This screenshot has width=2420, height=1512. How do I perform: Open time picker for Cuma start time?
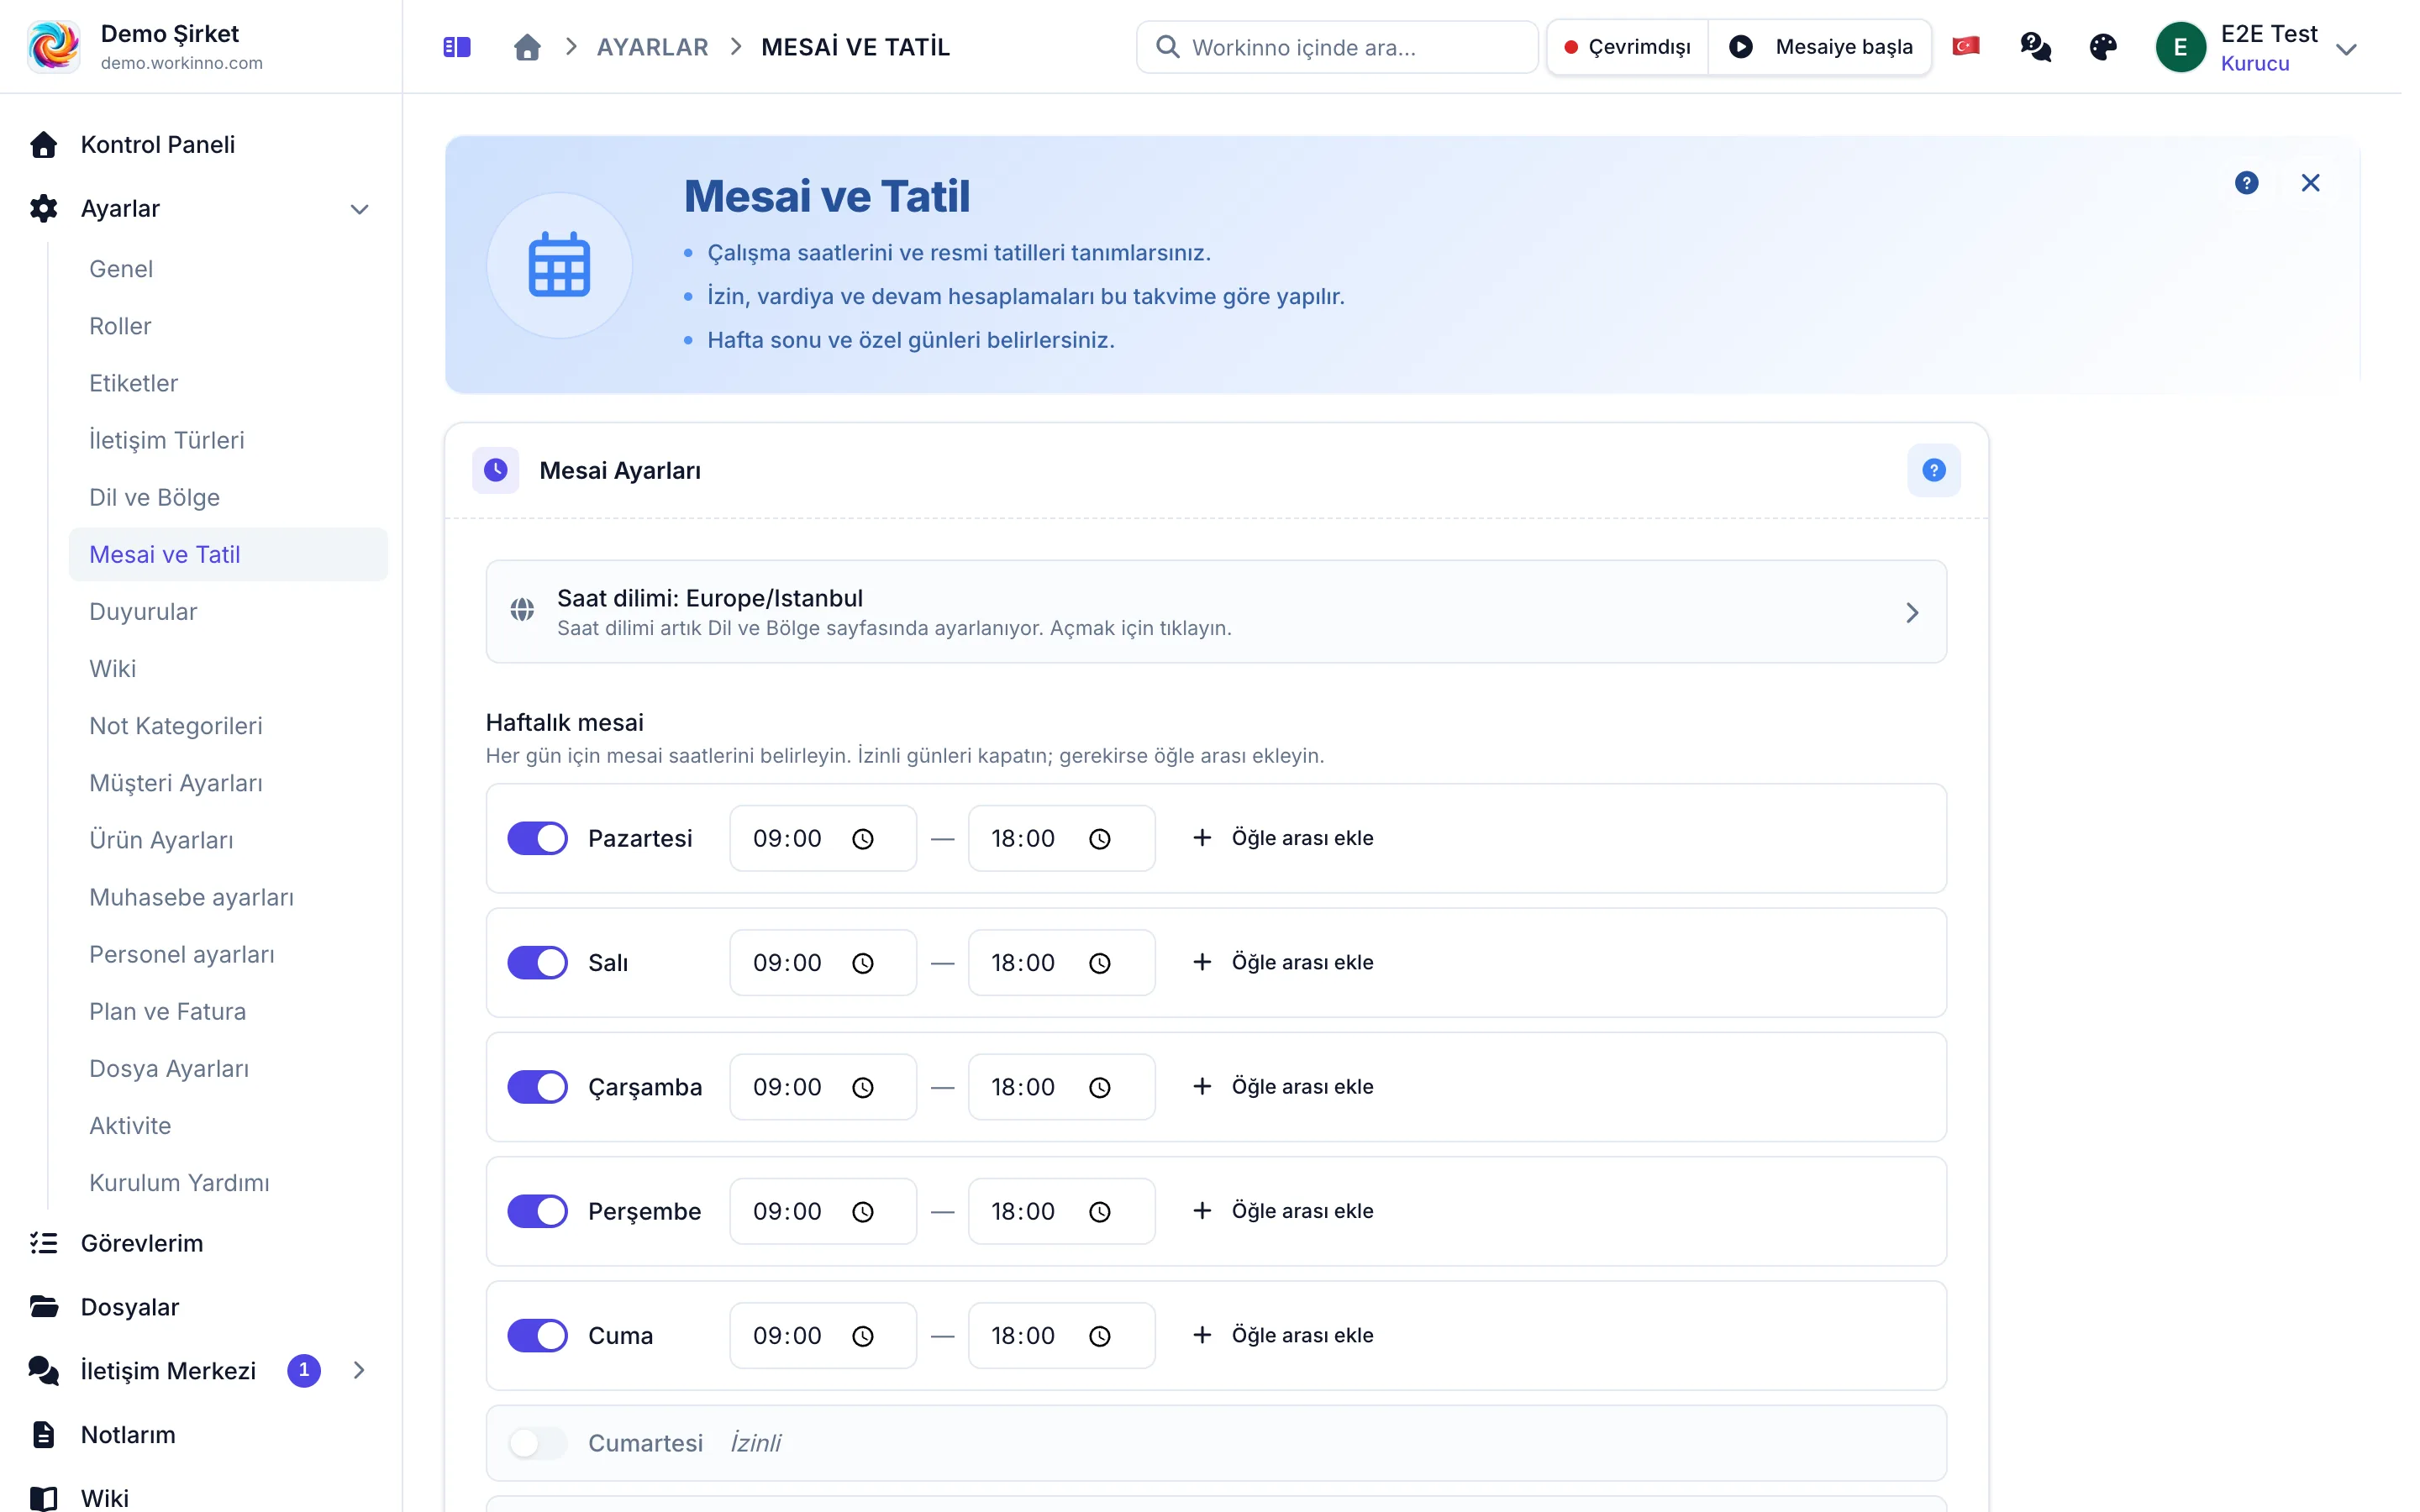click(x=863, y=1336)
